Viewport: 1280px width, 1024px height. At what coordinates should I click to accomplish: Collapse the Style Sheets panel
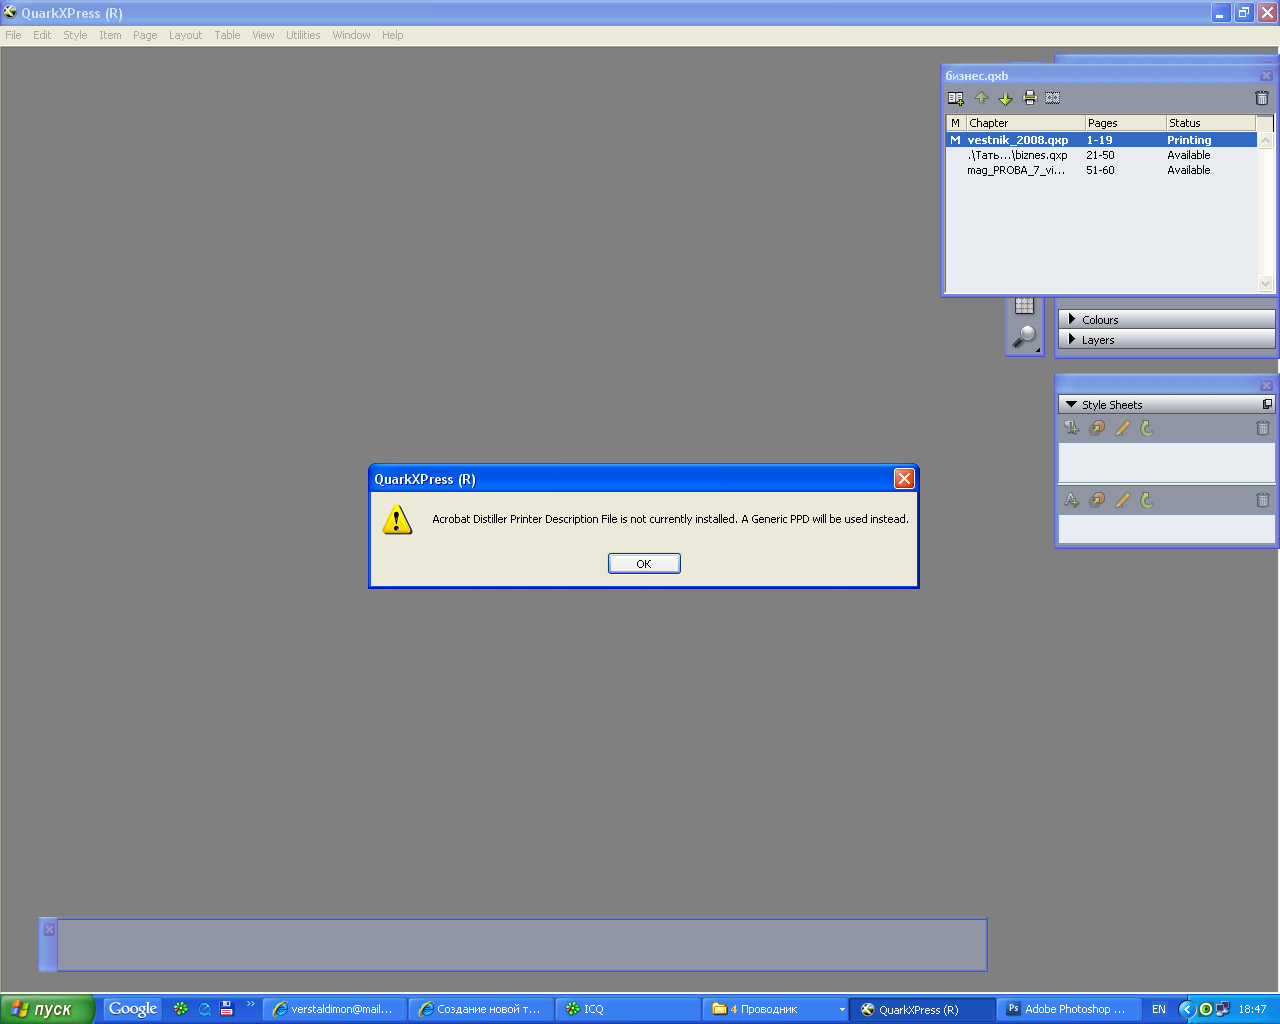tap(1072, 405)
